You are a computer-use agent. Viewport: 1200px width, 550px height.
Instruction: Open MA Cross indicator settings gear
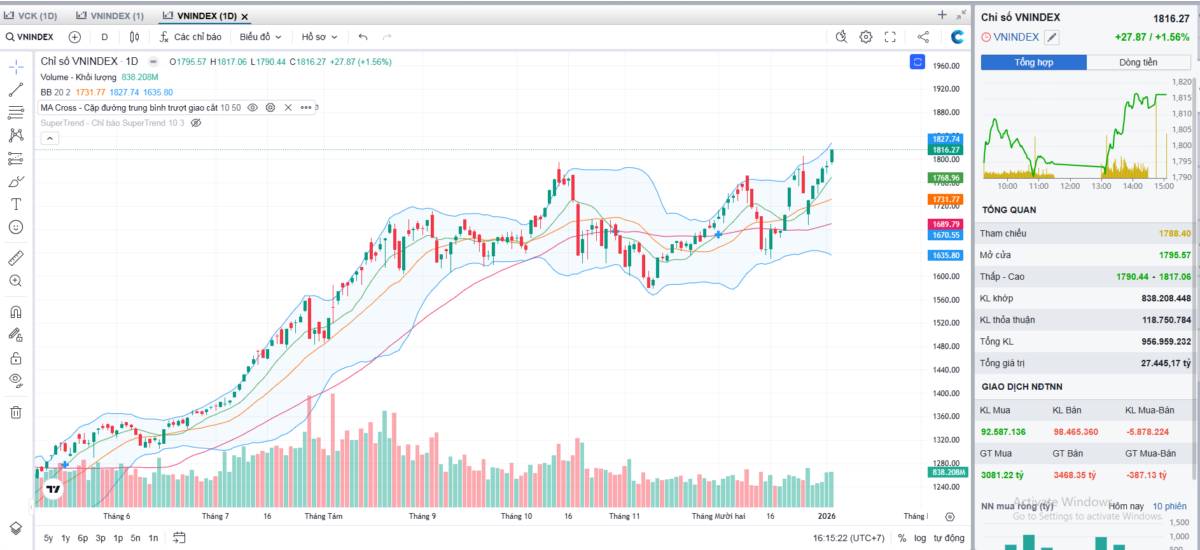(x=271, y=107)
